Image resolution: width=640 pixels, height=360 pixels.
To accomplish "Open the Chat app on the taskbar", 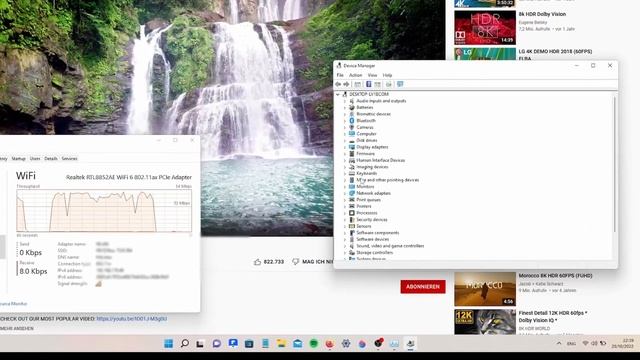I will coord(217,344).
